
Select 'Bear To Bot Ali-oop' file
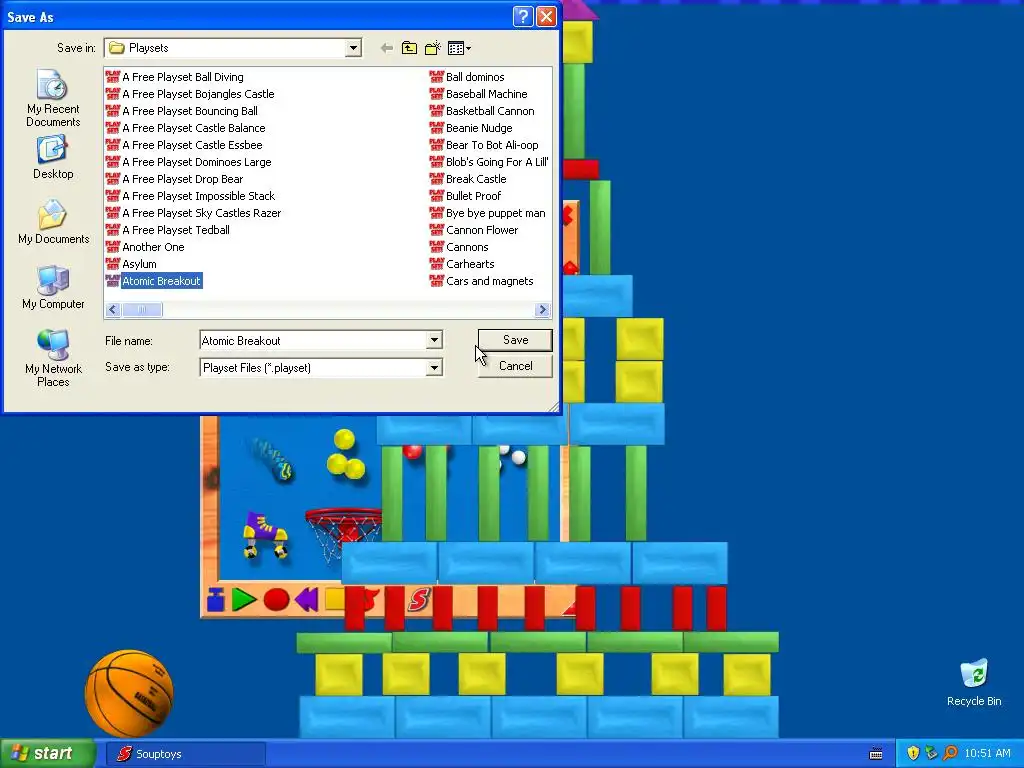pos(484,145)
